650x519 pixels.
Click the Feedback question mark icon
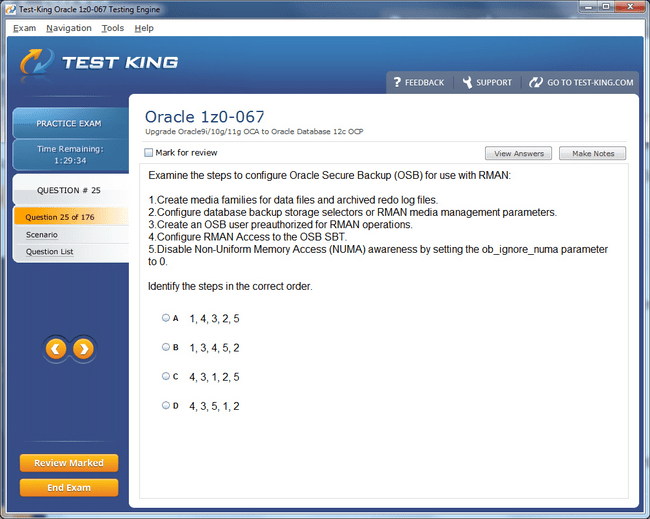[397, 82]
